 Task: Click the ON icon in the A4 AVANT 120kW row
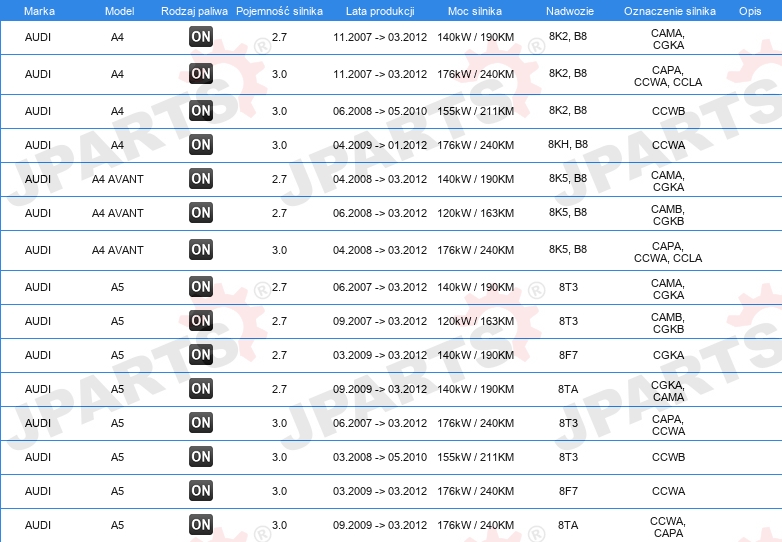201,212
